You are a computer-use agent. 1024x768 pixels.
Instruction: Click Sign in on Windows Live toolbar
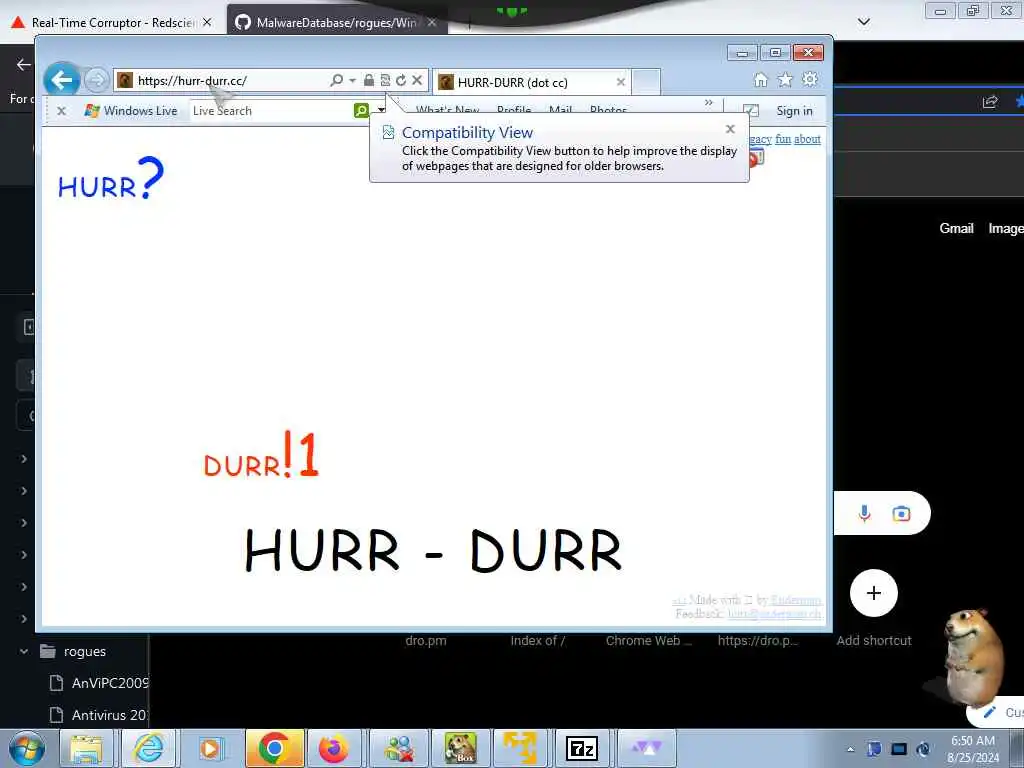tap(794, 111)
